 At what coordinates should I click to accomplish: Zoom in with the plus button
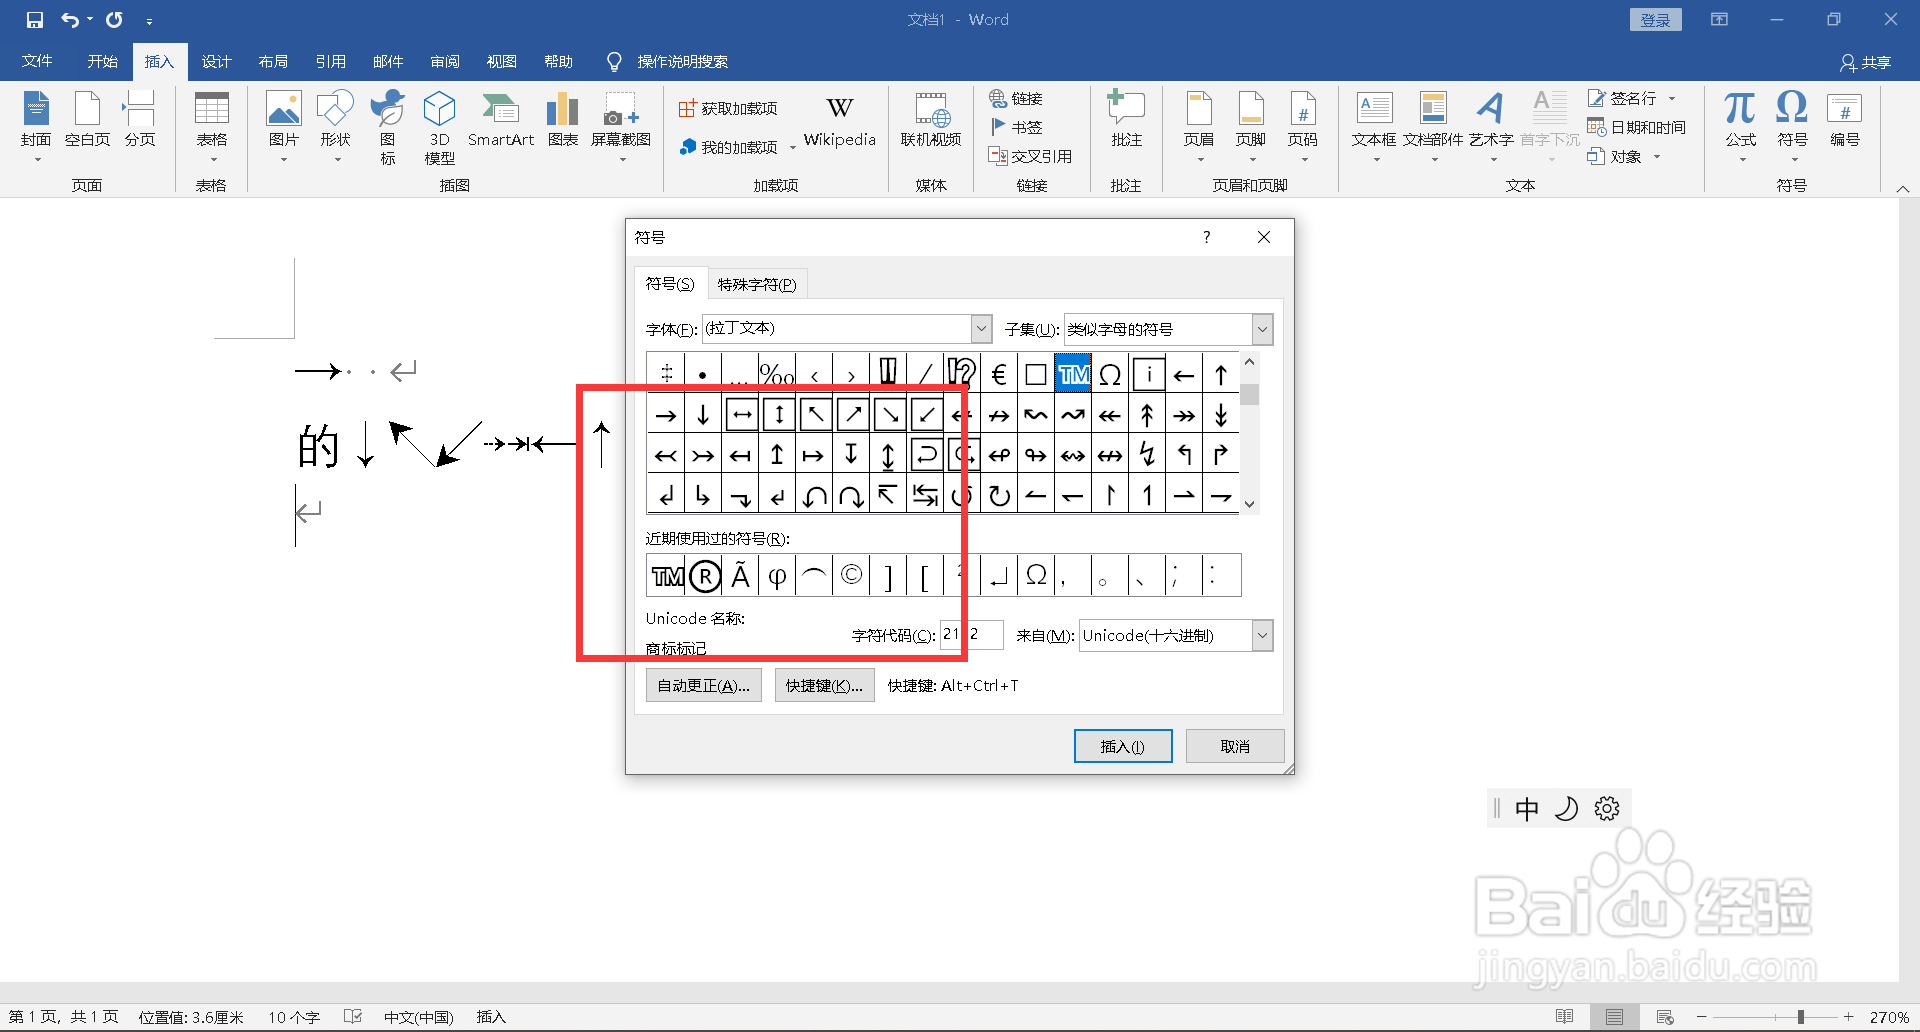pyautogui.click(x=1849, y=1017)
